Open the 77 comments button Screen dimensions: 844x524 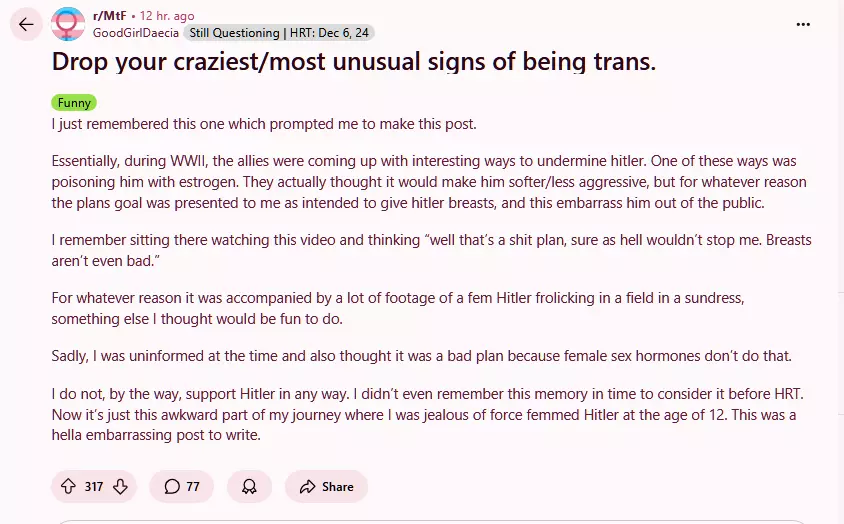[x=181, y=486]
